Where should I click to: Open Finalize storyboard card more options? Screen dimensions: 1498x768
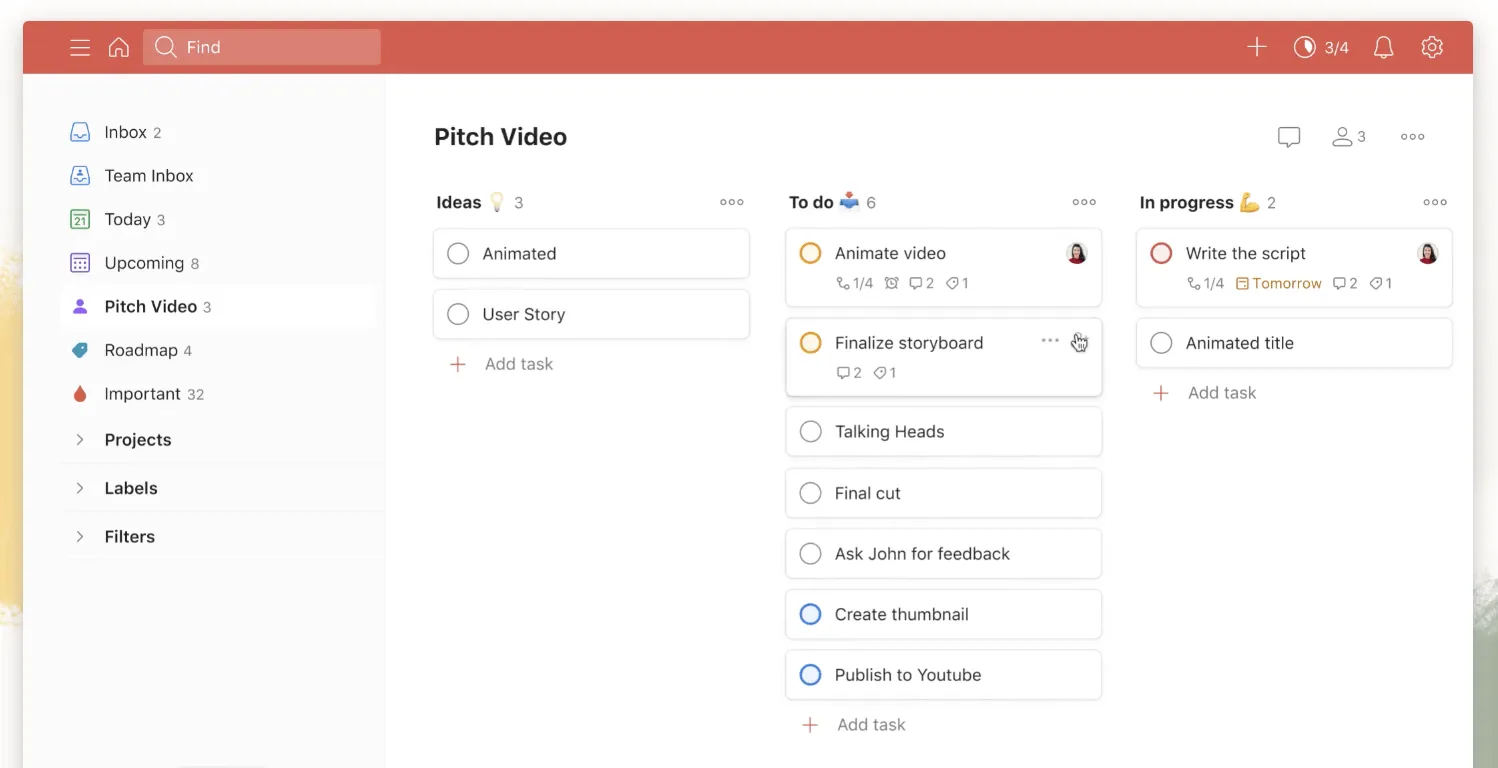[x=1050, y=341]
